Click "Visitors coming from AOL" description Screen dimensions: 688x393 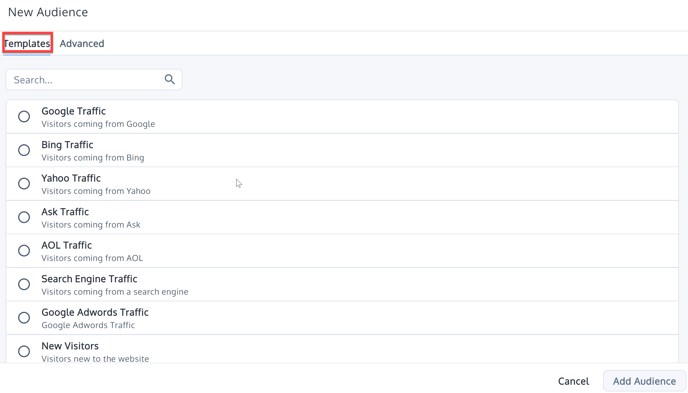[x=92, y=258]
